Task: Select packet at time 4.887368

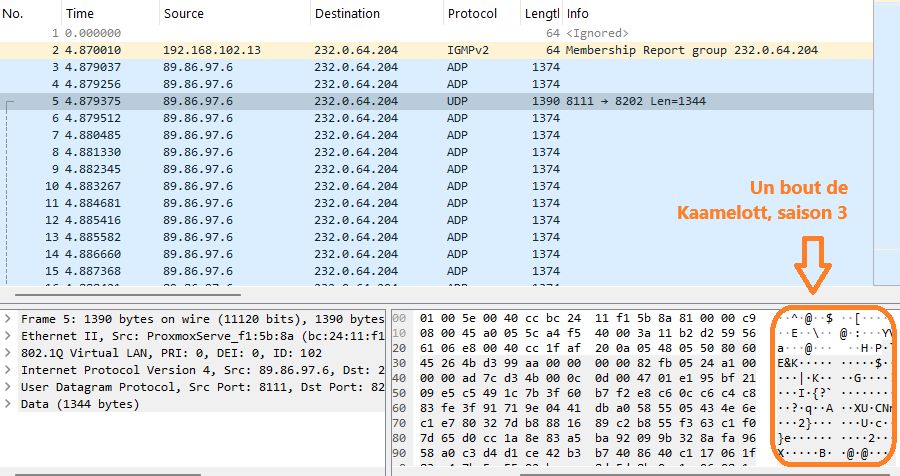Action: [x=300, y=271]
